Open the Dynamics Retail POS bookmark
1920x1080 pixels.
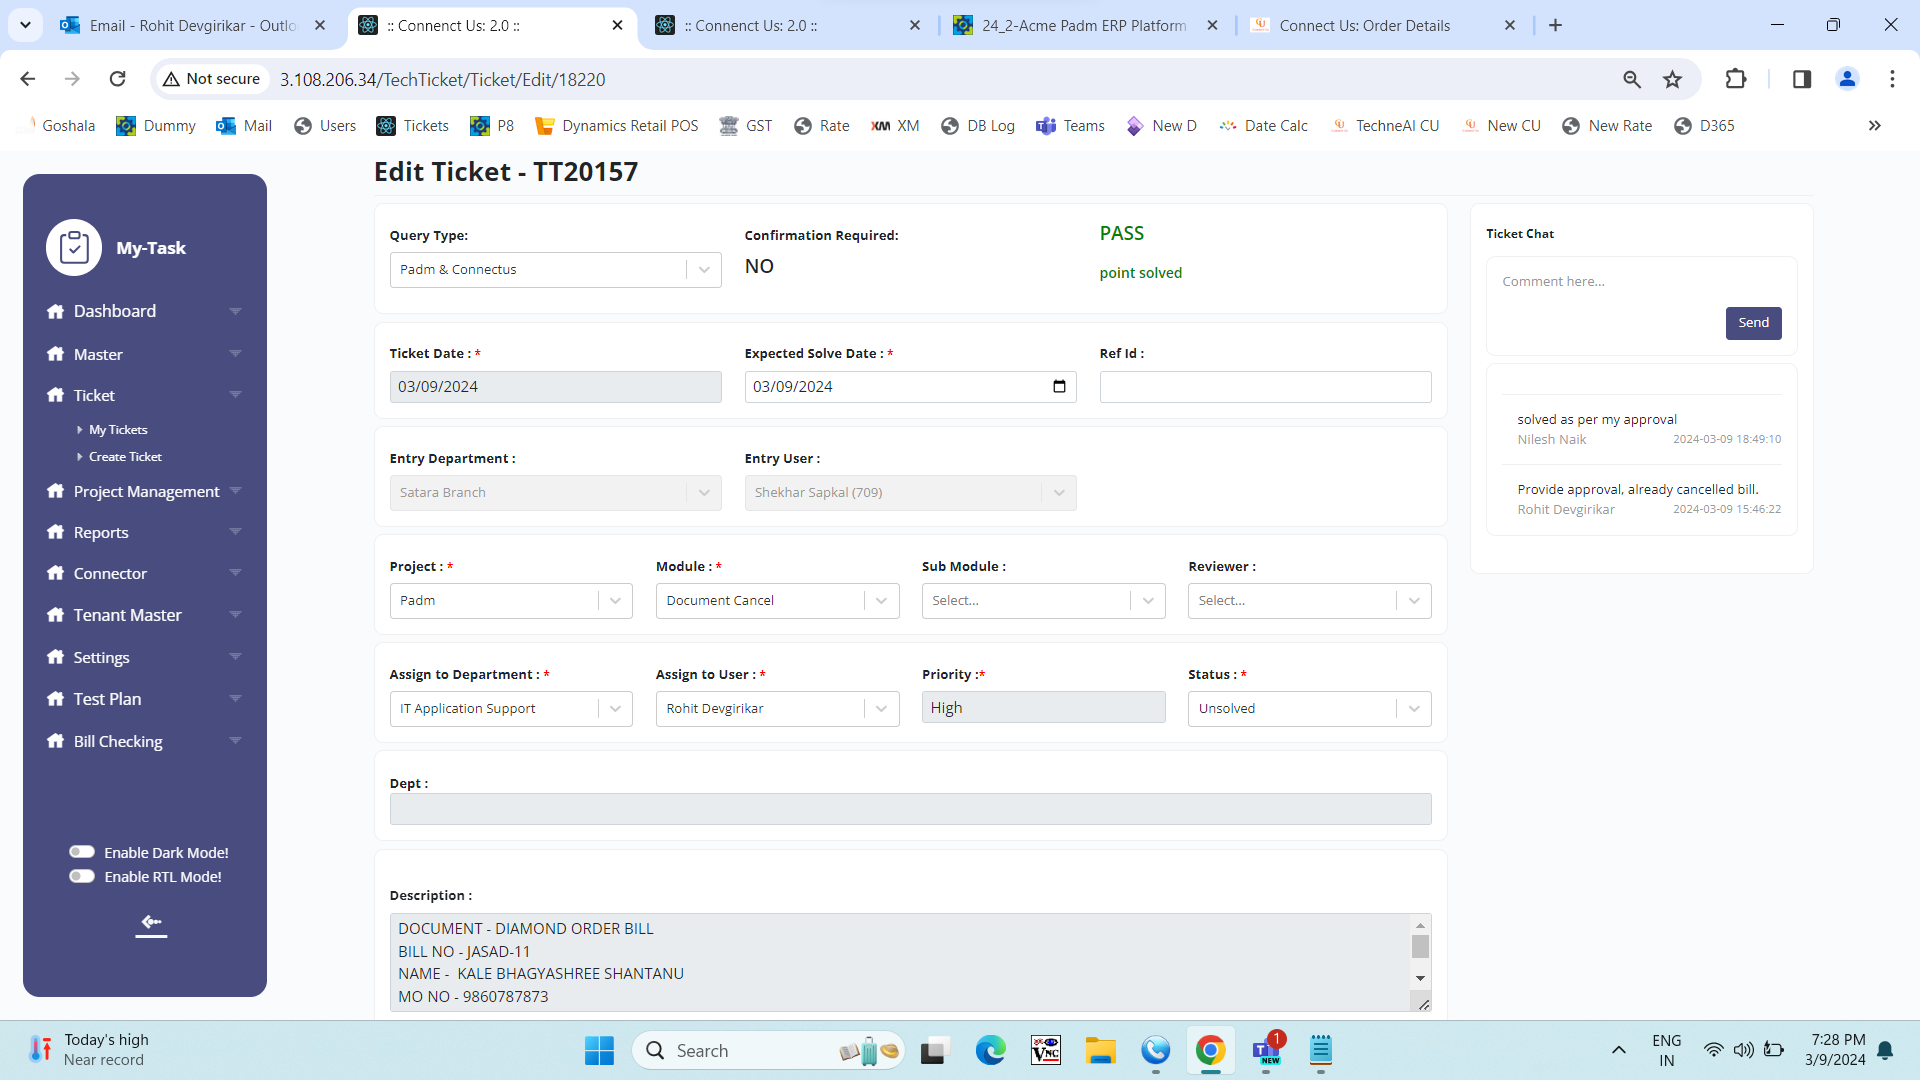pyautogui.click(x=617, y=126)
